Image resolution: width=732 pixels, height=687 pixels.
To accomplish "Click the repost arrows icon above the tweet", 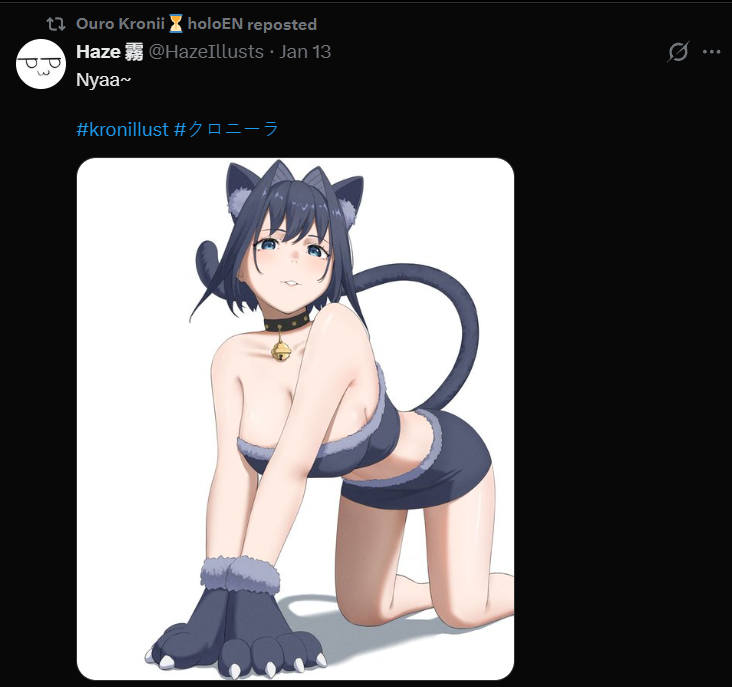I will coord(56,24).
